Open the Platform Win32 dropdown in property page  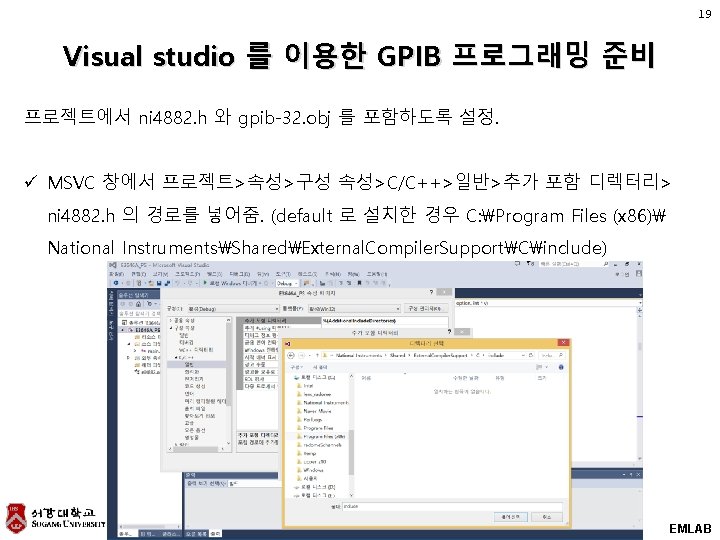pos(354,309)
